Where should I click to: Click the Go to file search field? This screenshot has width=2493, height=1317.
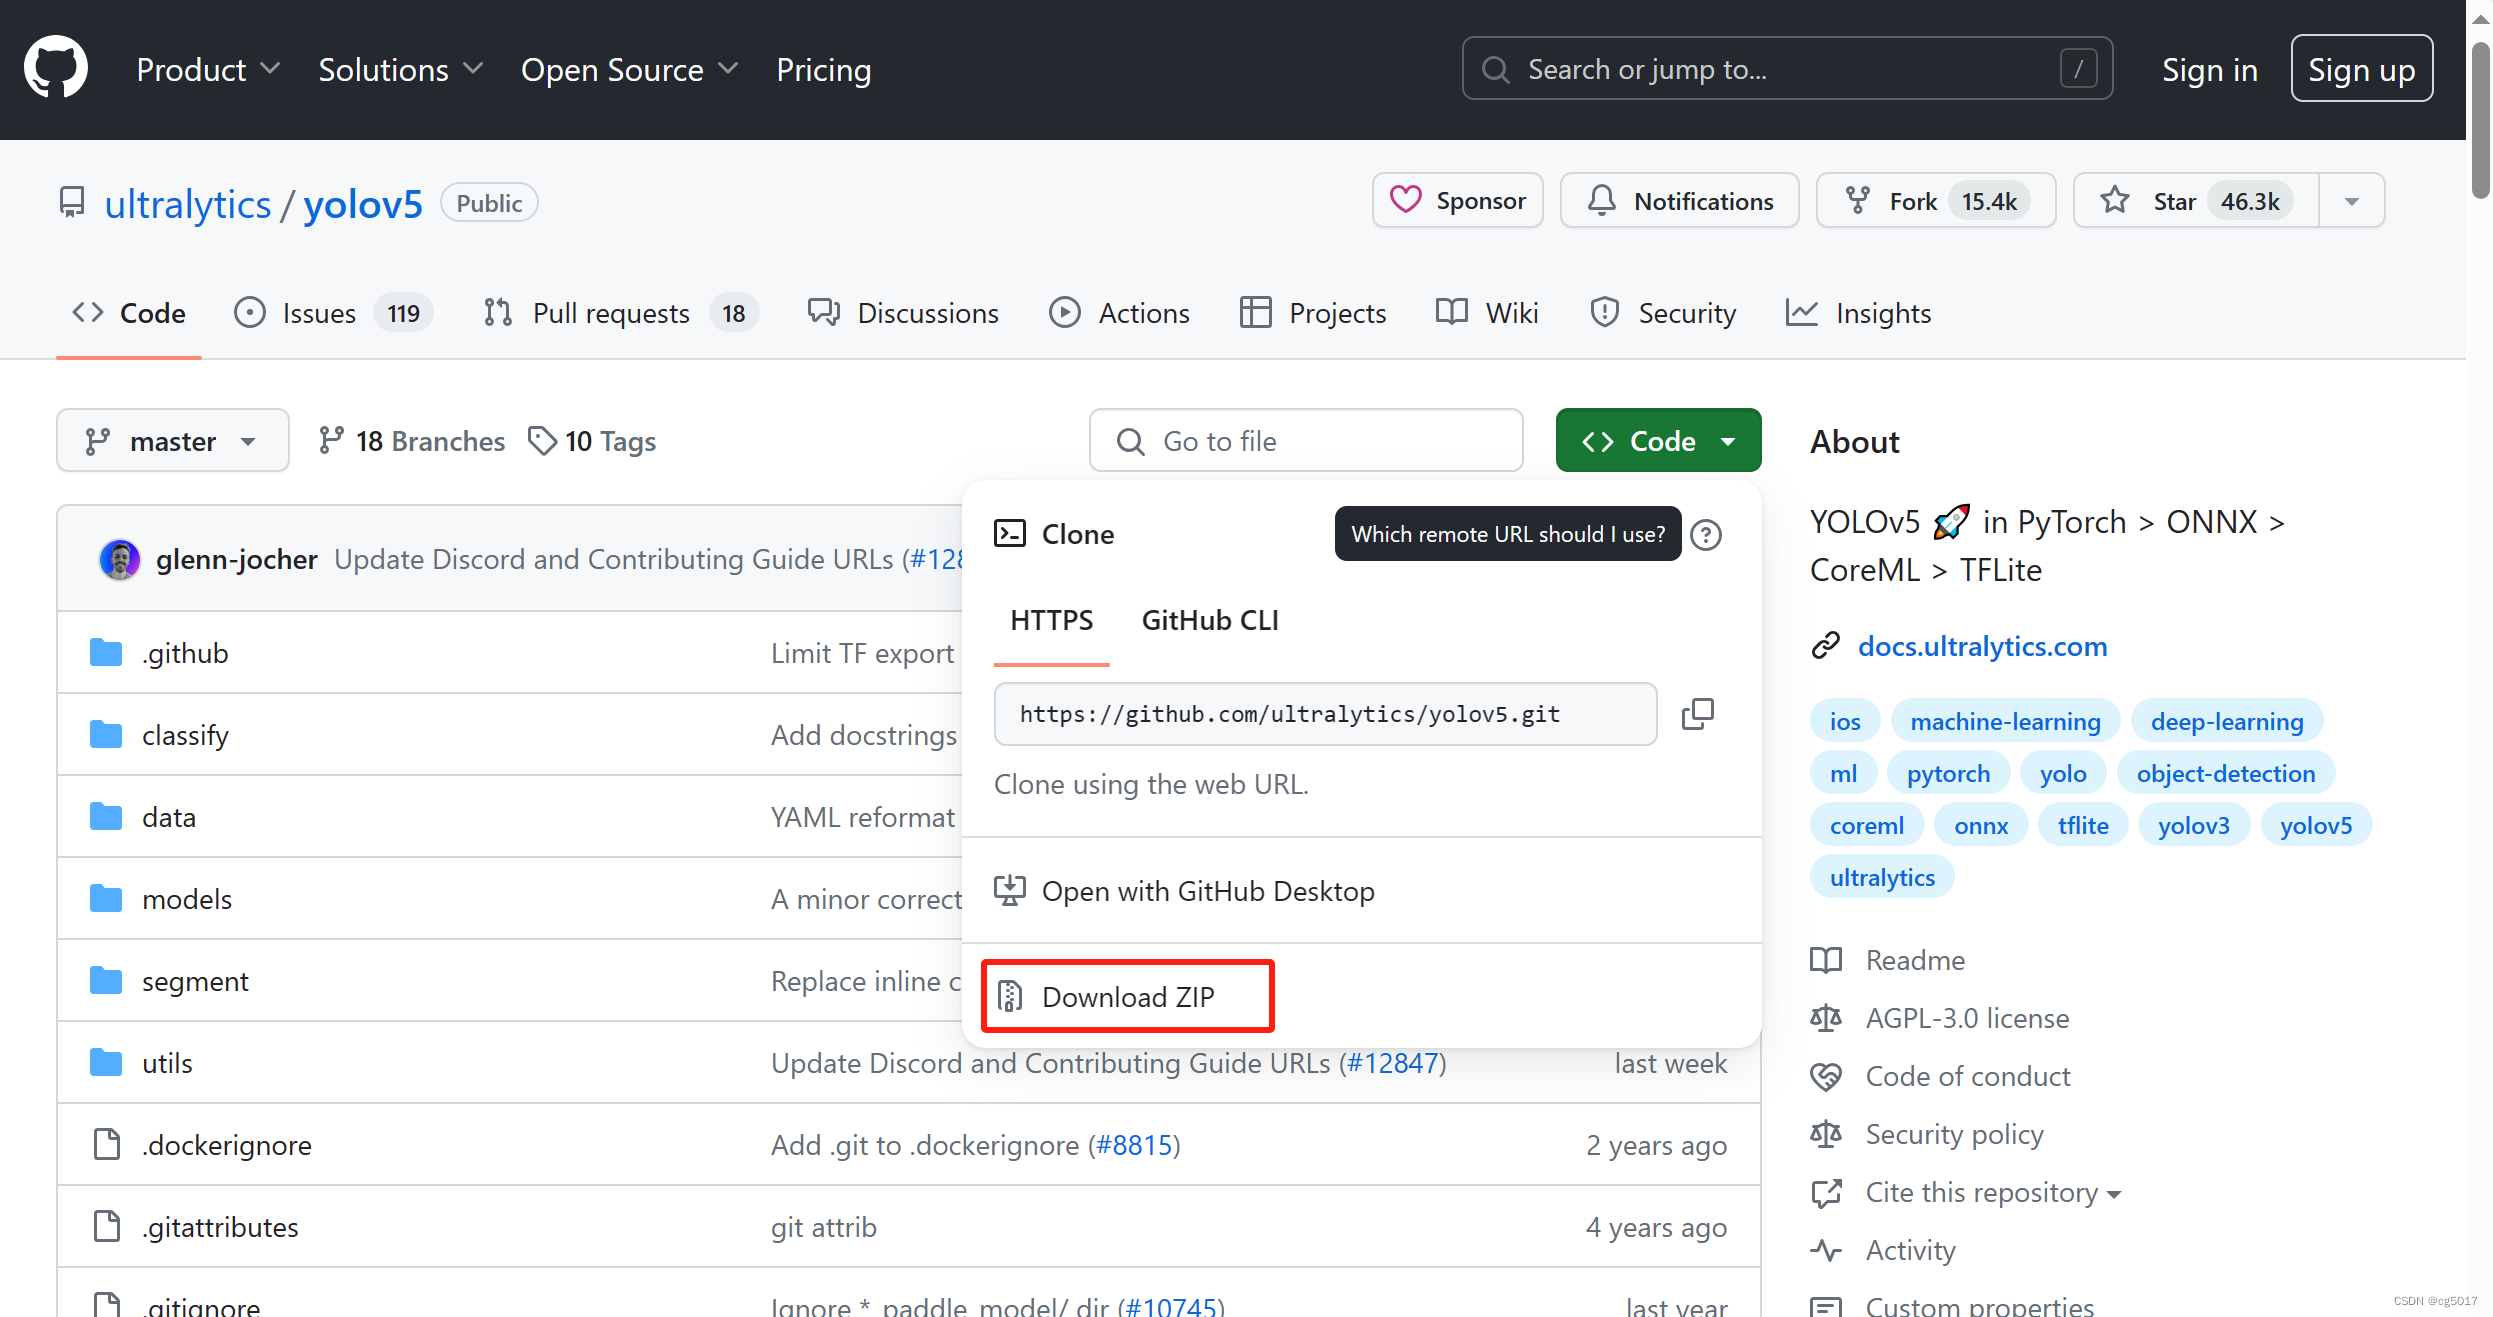pos(1305,441)
